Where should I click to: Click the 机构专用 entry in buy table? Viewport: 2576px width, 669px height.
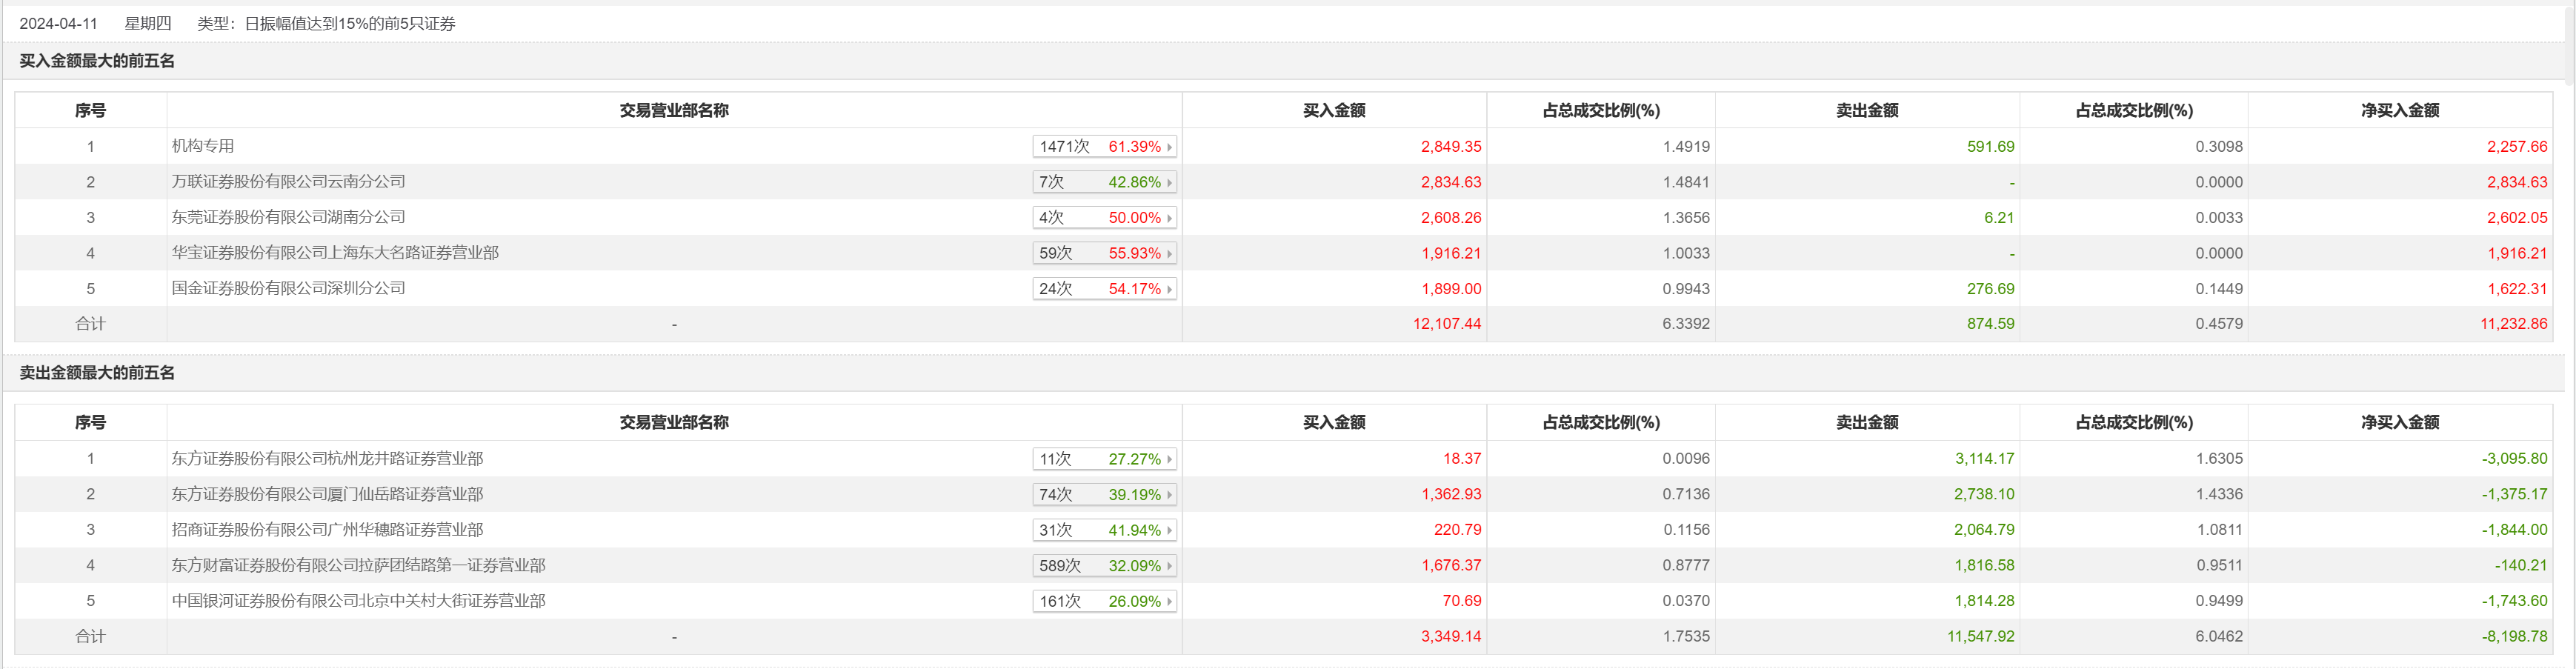coord(203,146)
